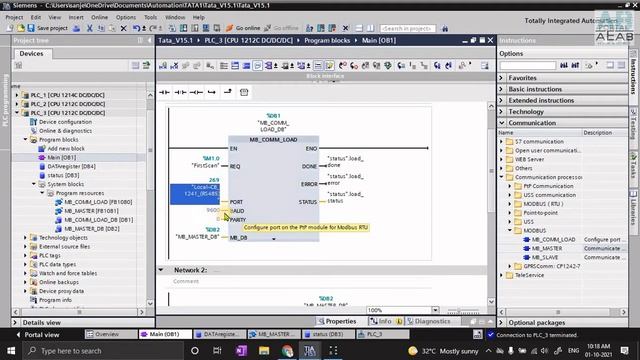Screen dimensions: 640x360
Task: Expand the Basic instructions section
Action: pyautogui.click(x=502, y=89)
